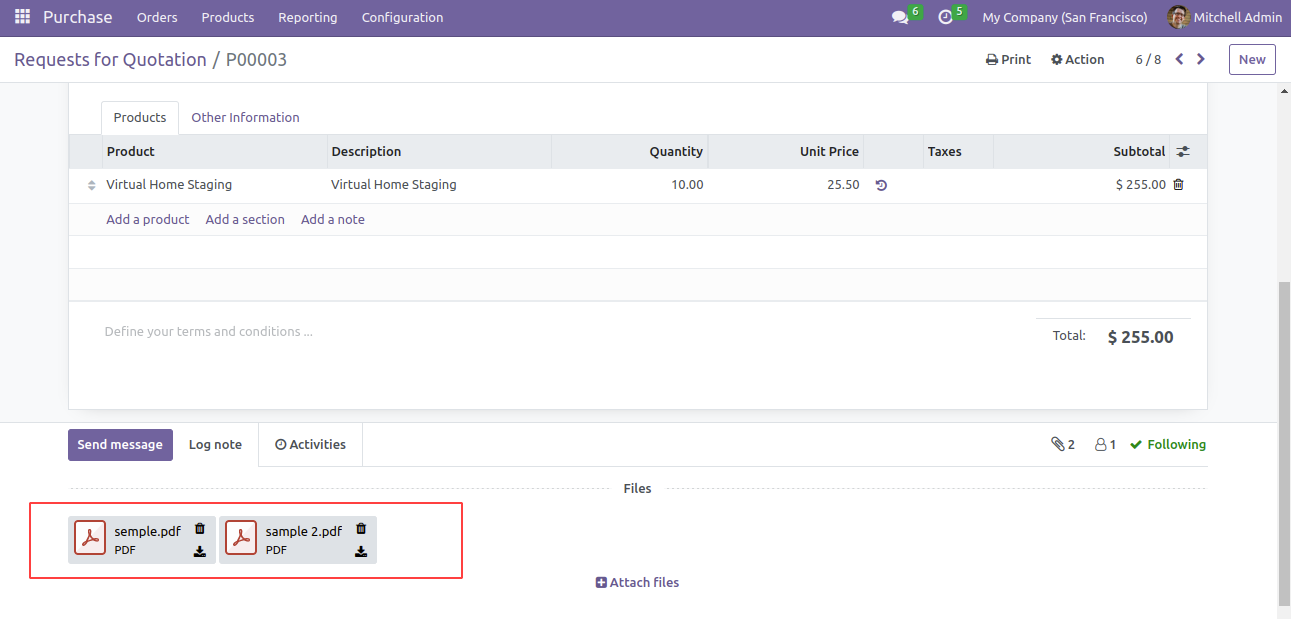Open the Reporting menu

click(x=308, y=17)
